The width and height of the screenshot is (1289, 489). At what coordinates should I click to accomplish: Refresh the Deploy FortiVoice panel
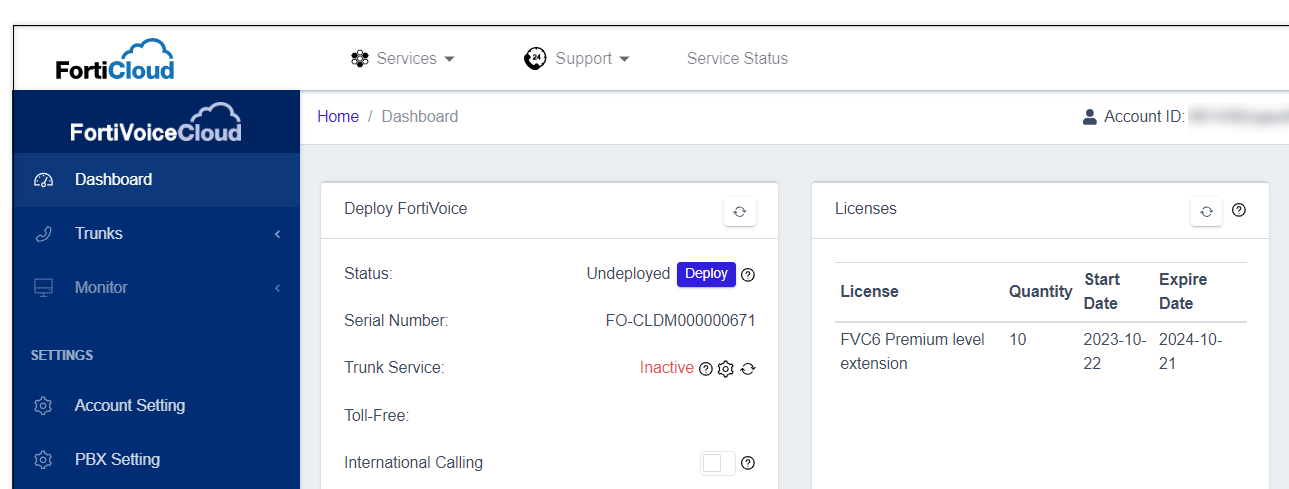point(739,211)
